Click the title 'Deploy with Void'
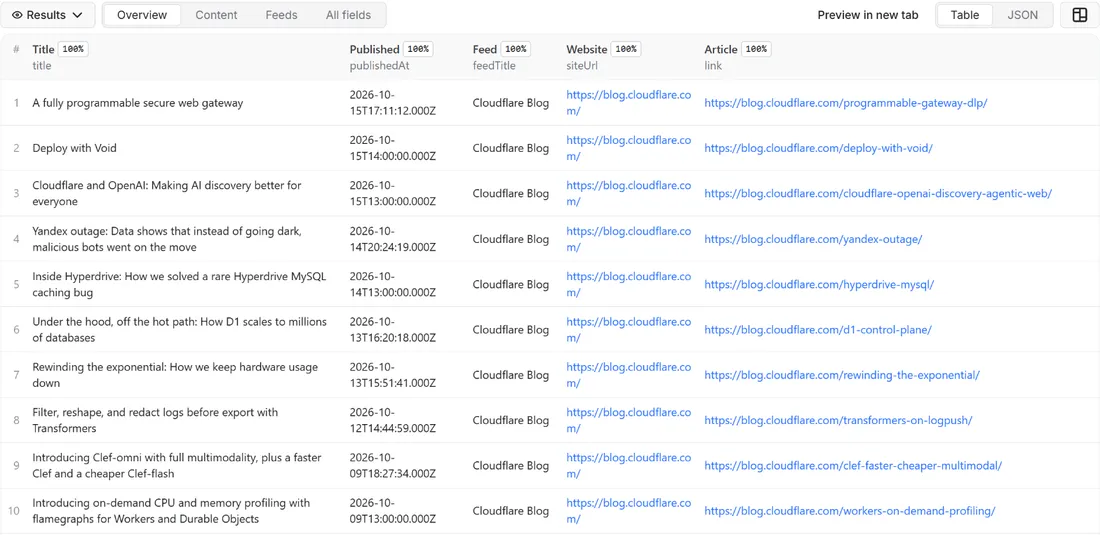This screenshot has width=1100, height=535. click(x=74, y=148)
